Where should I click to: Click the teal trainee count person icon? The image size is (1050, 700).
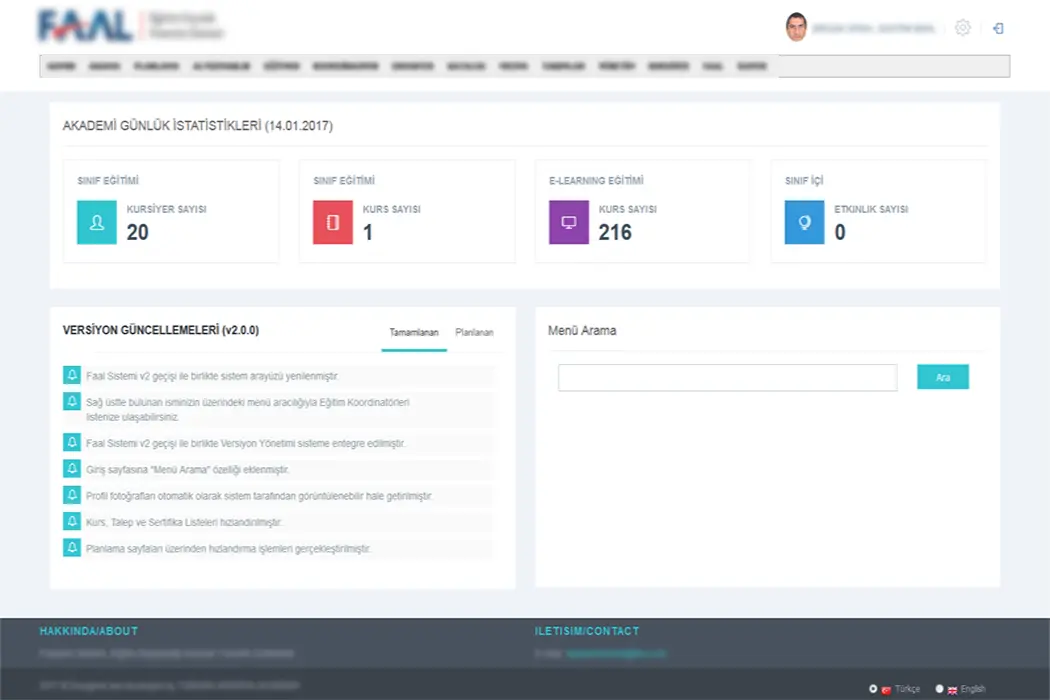(x=97, y=223)
